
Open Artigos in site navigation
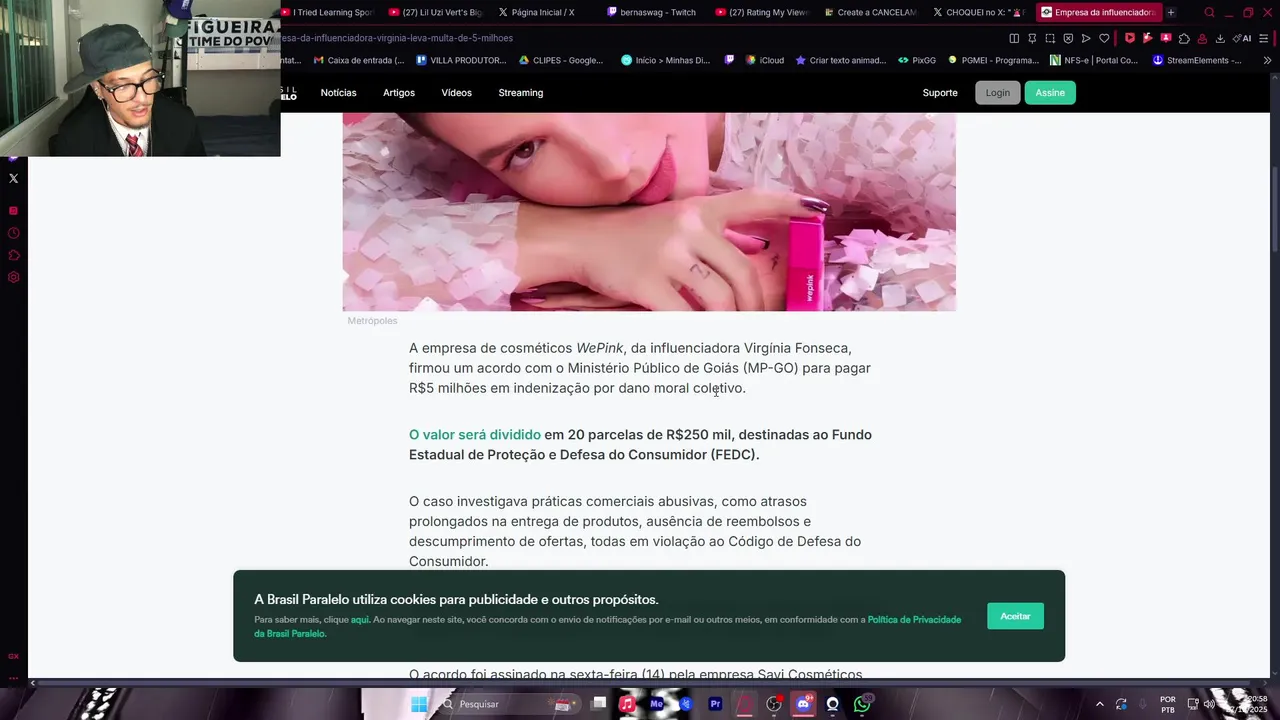click(398, 92)
